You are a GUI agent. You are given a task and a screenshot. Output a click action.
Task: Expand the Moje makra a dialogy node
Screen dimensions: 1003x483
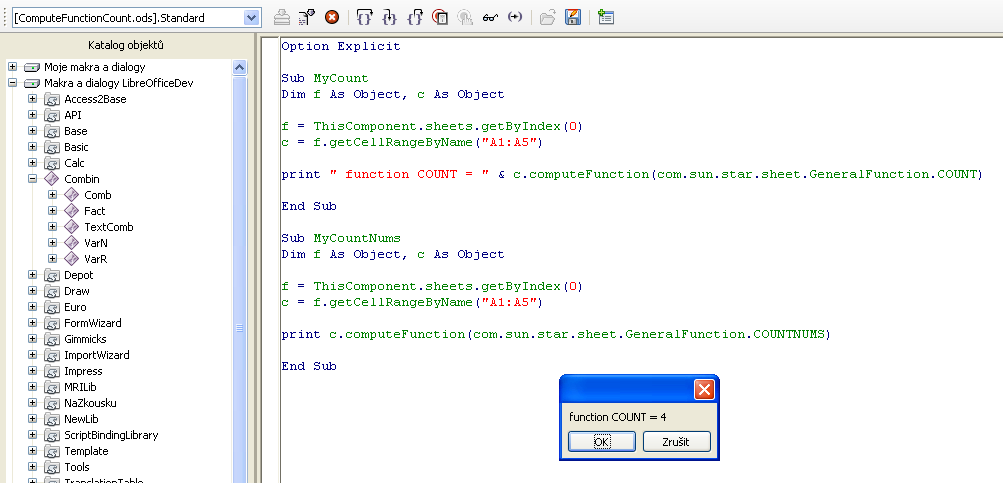click(13, 67)
